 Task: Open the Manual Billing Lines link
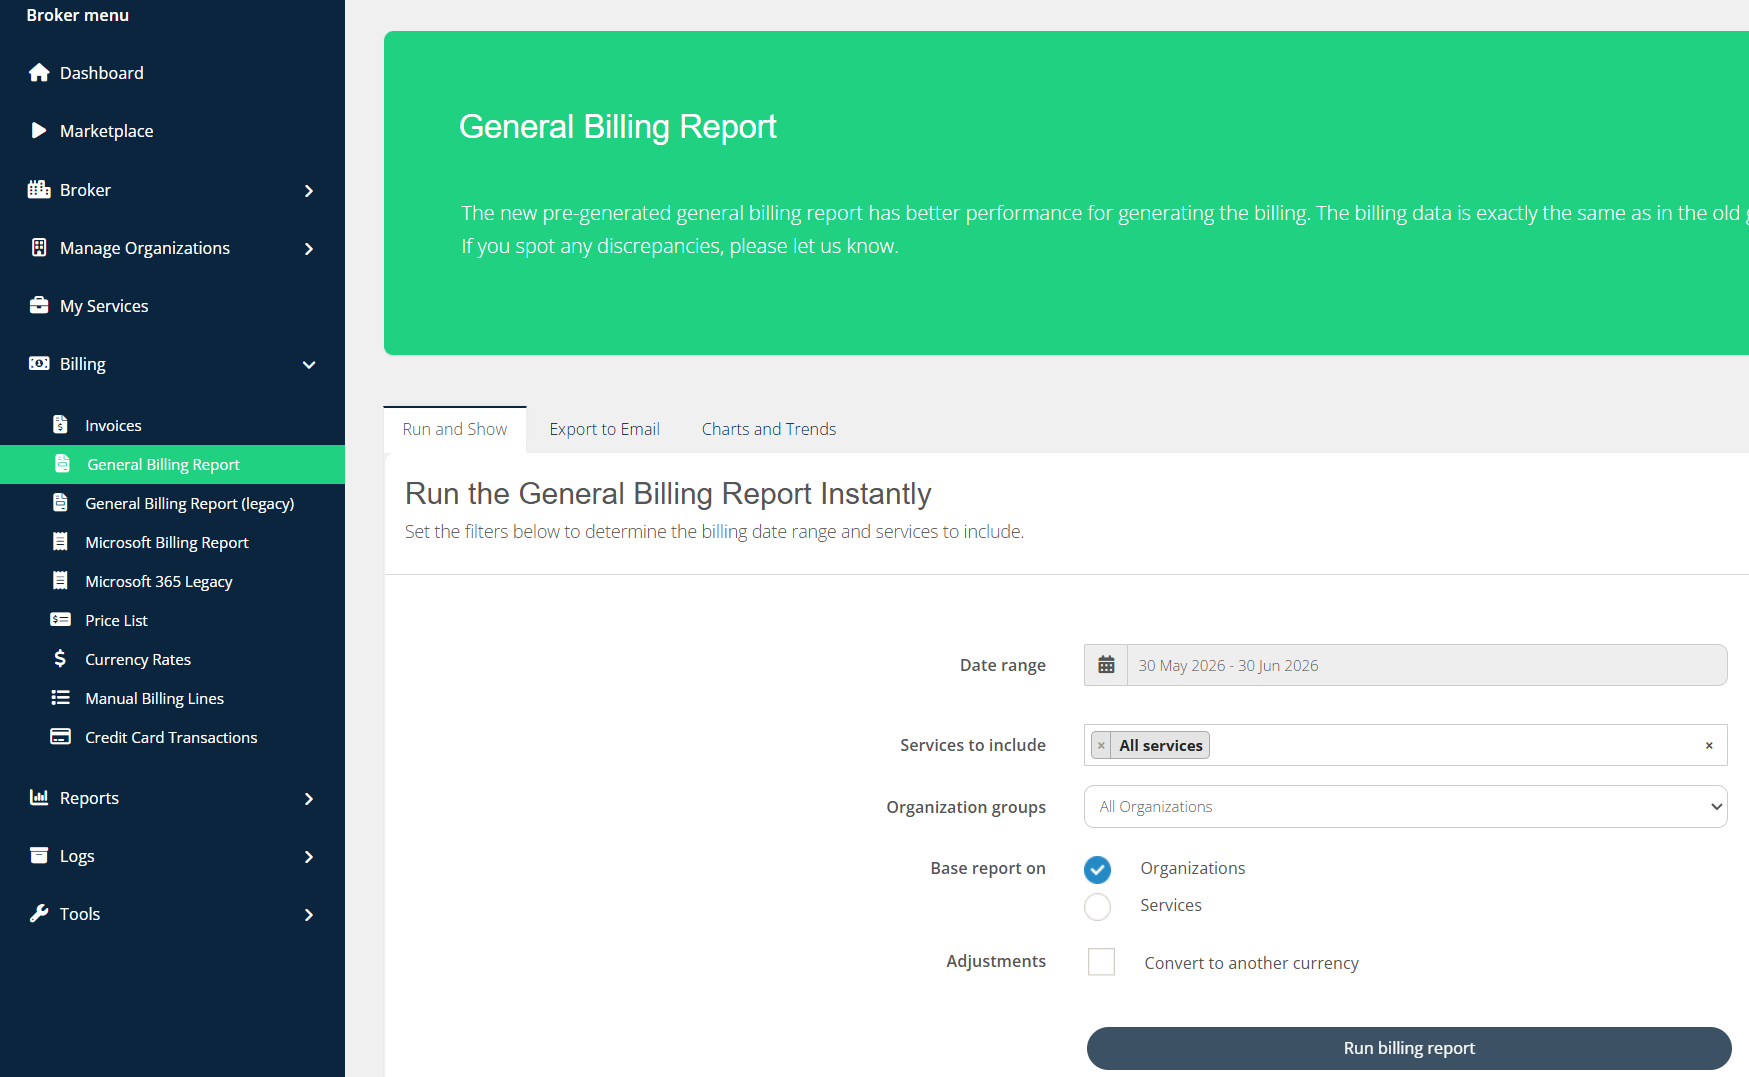click(x=154, y=699)
